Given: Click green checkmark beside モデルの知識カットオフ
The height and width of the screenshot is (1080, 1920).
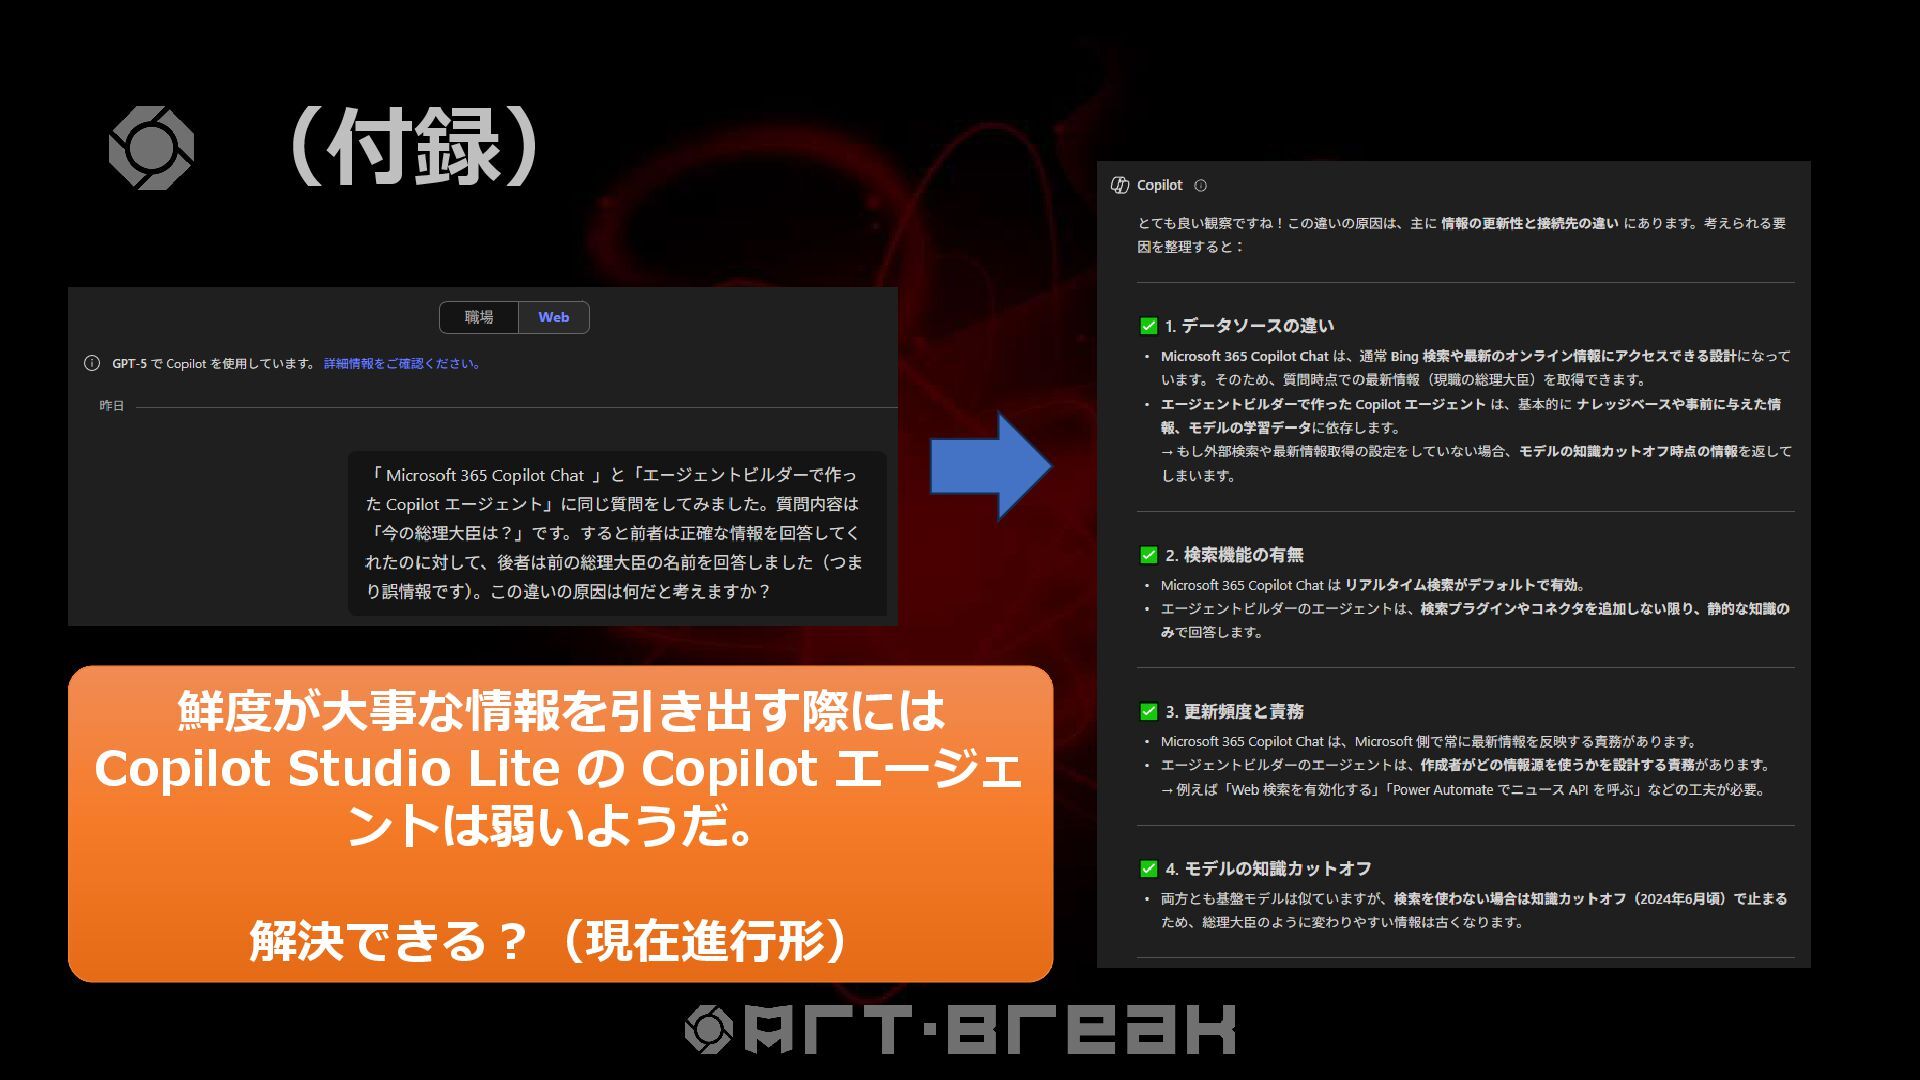Looking at the screenshot, I should pos(1149,869).
